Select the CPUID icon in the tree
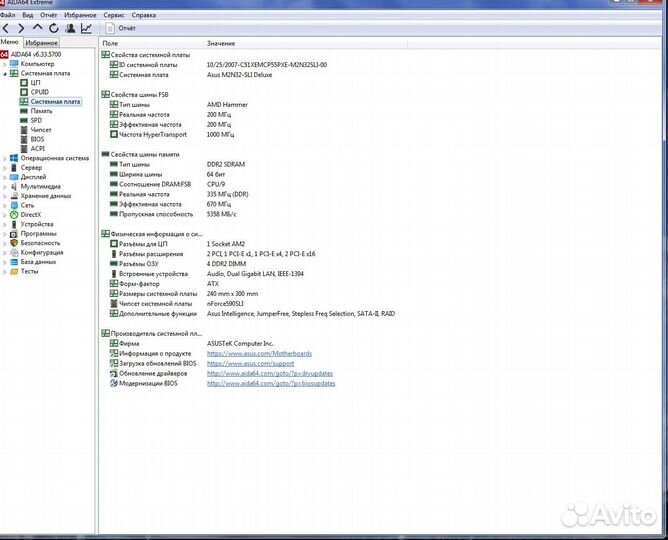The height and width of the screenshot is (540, 668). 24,92
